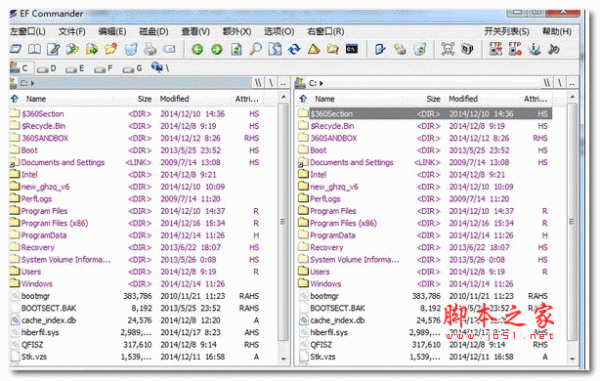
Task: Select Program Files (x86) in left pane
Action: click(x=54, y=223)
